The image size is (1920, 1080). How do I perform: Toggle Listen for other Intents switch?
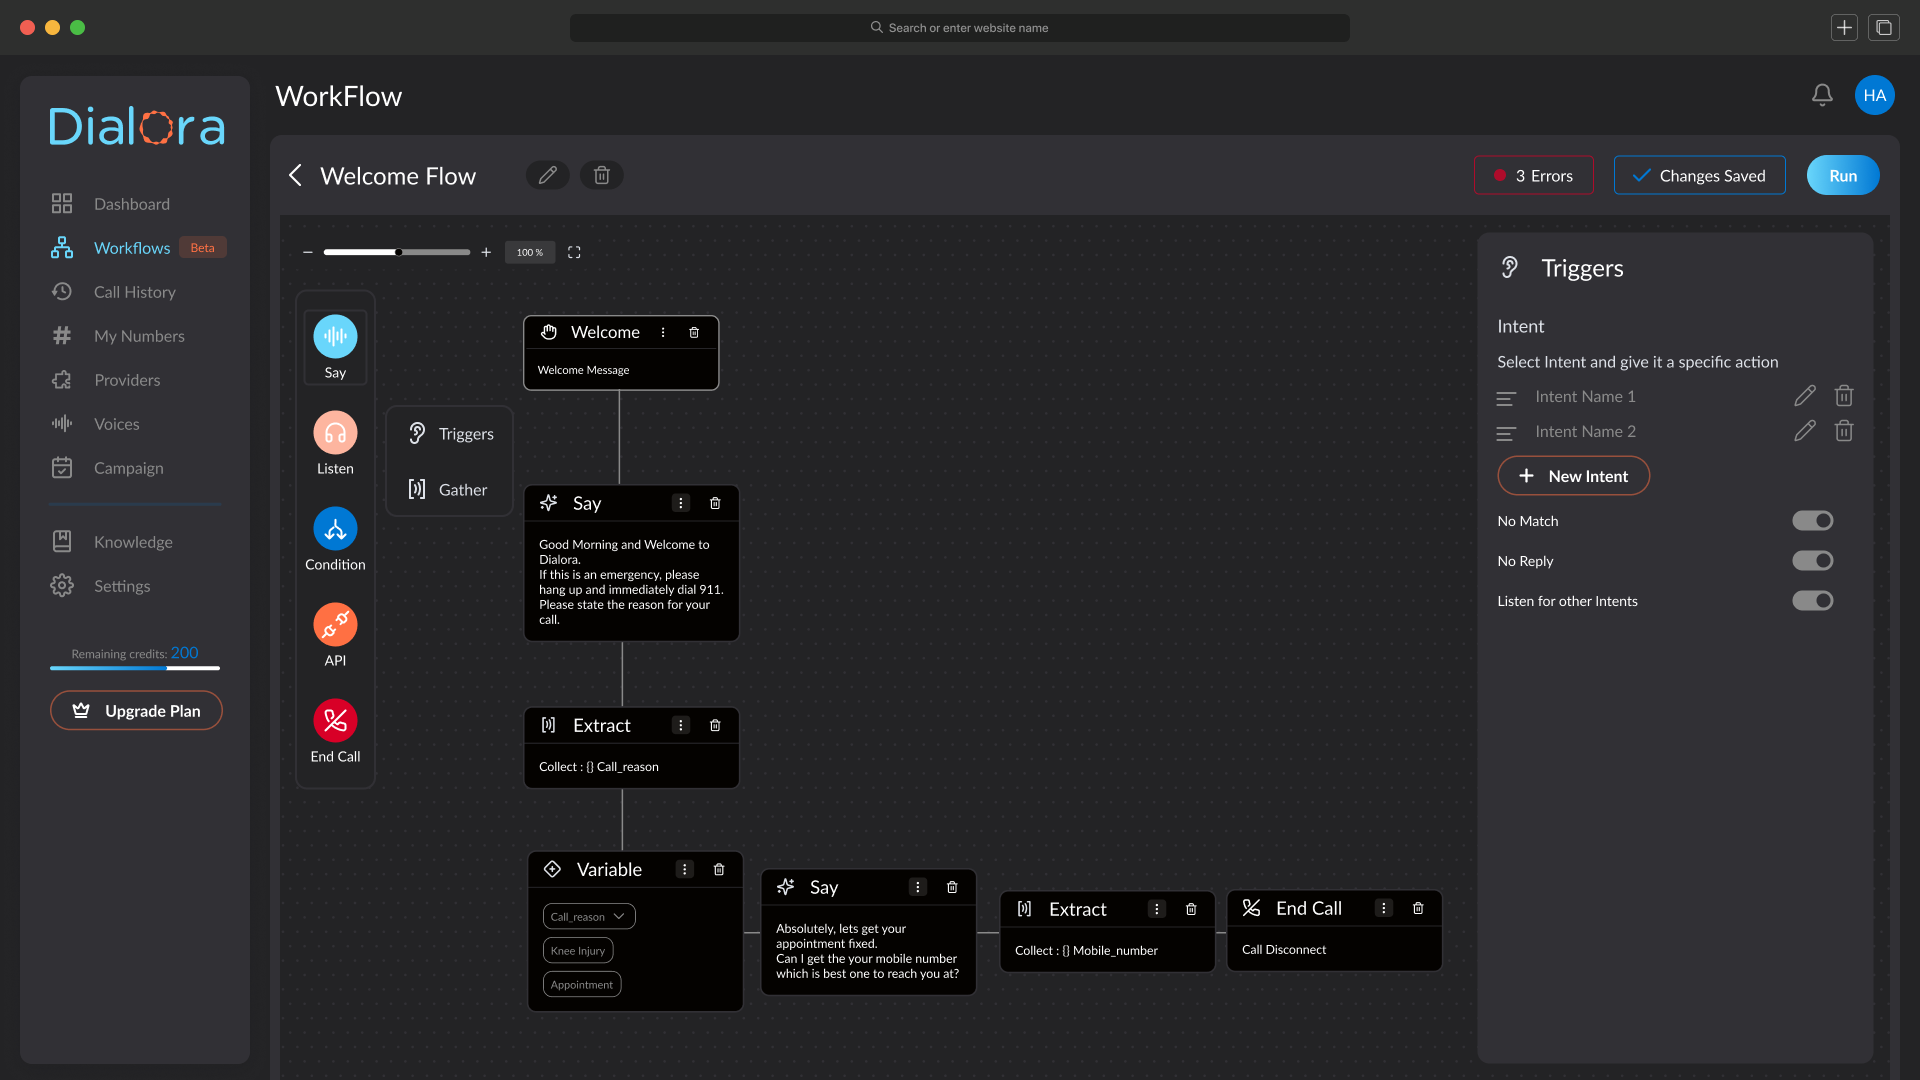[1812, 601]
